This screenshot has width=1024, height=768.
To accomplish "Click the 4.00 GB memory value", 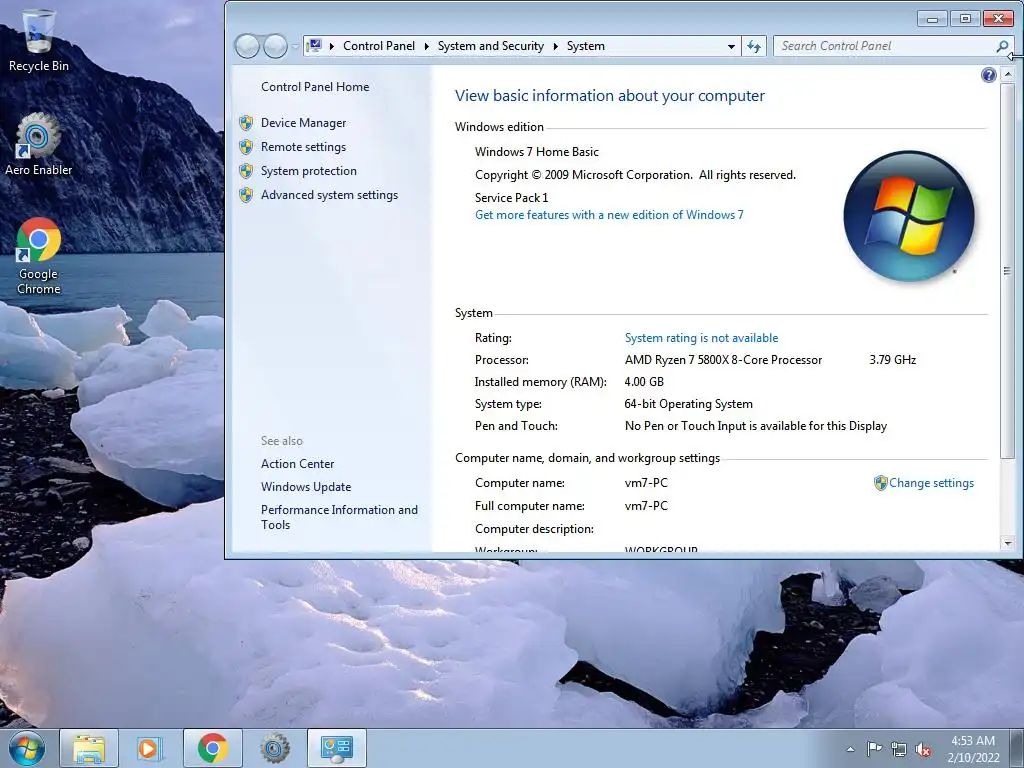I will tap(644, 382).
